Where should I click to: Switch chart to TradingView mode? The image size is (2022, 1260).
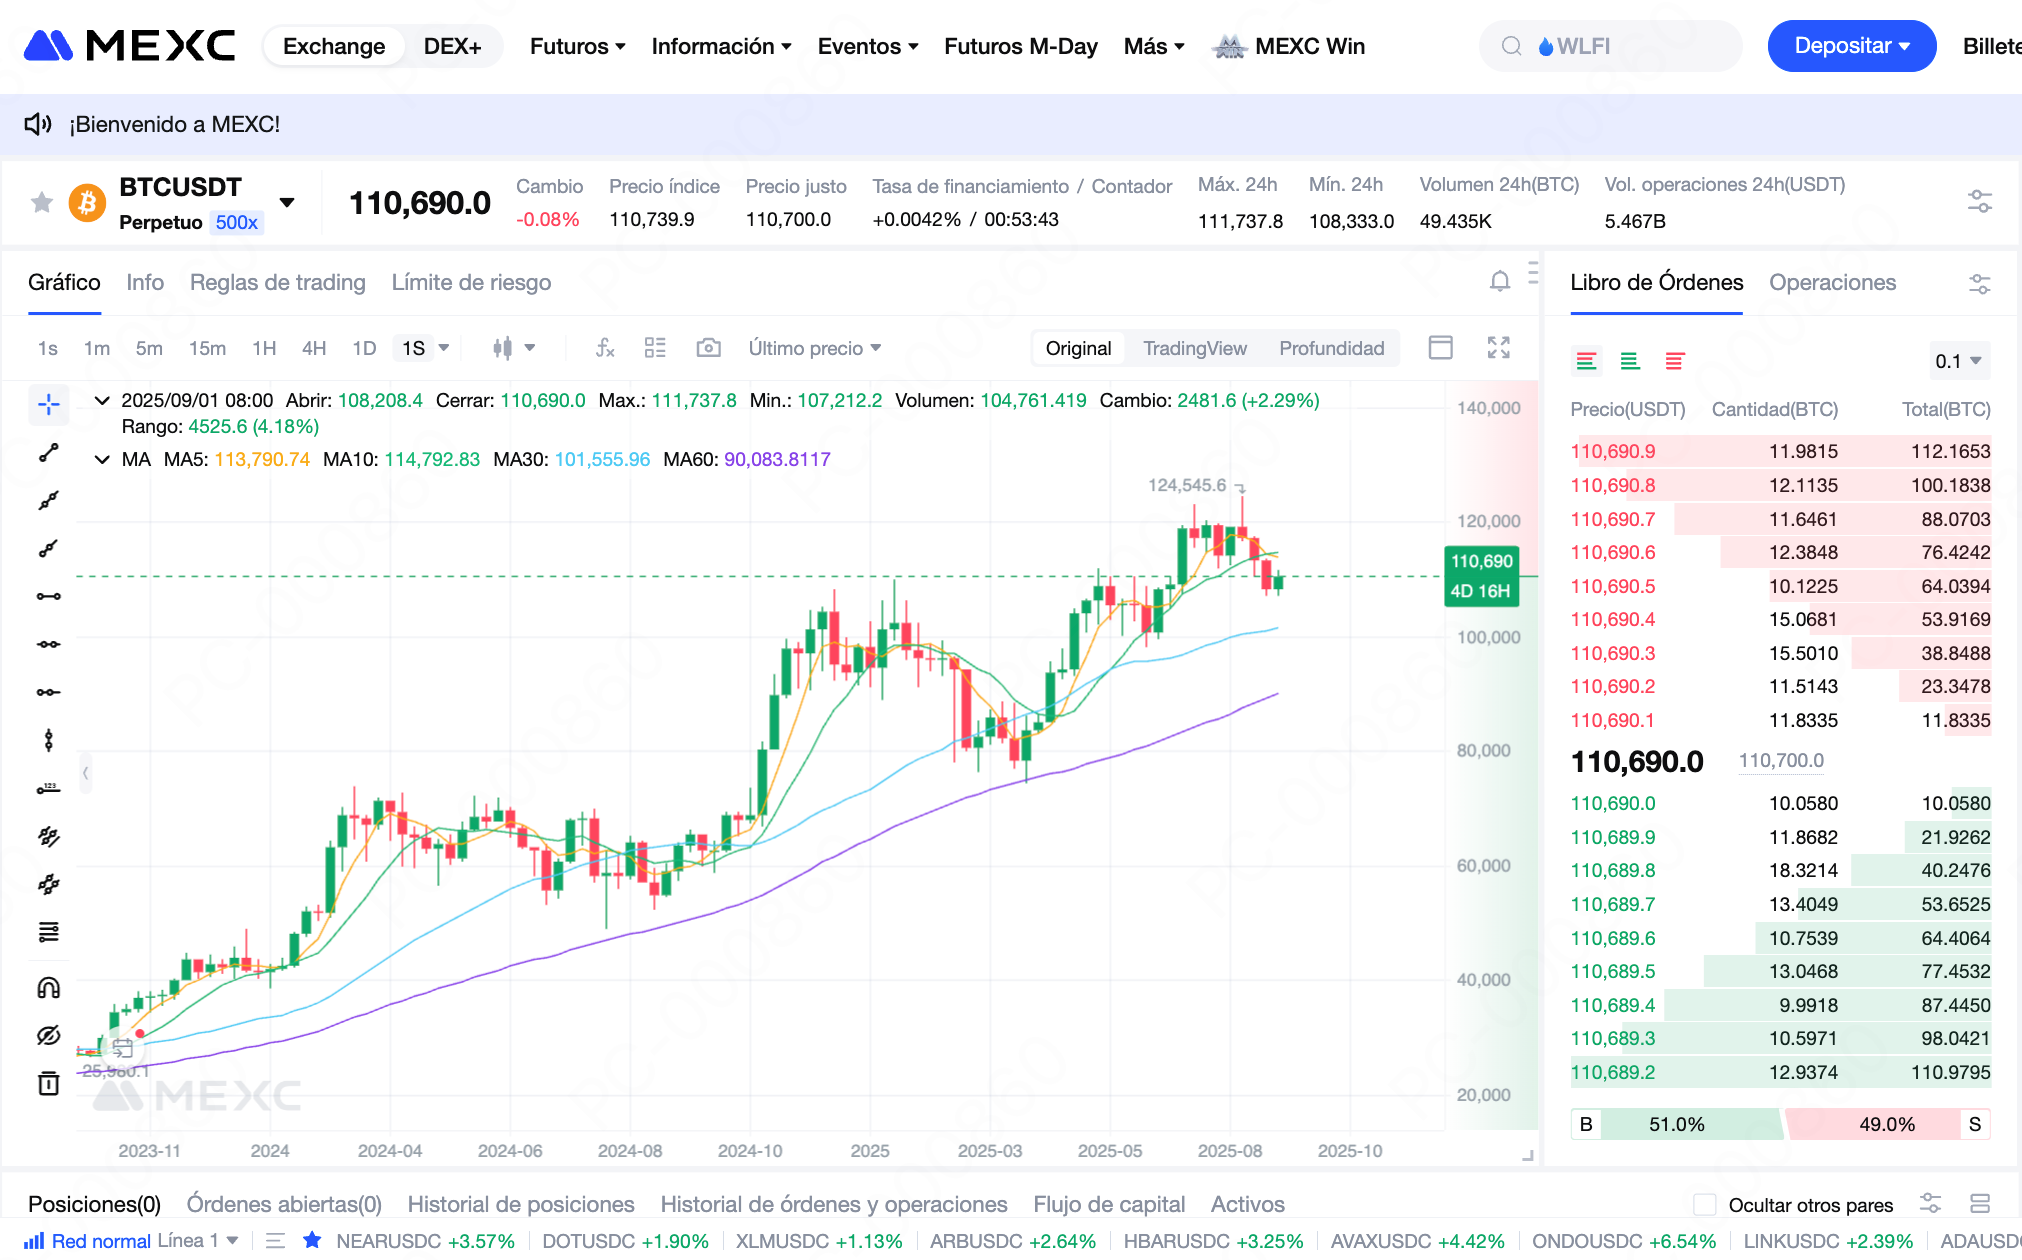coord(1194,348)
